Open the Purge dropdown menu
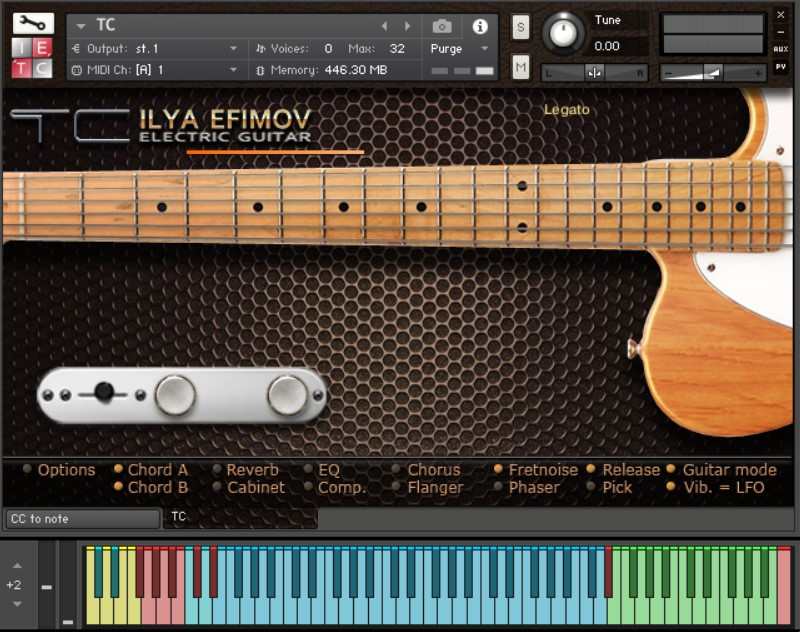This screenshot has height=632, width=800. click(485, 48)
